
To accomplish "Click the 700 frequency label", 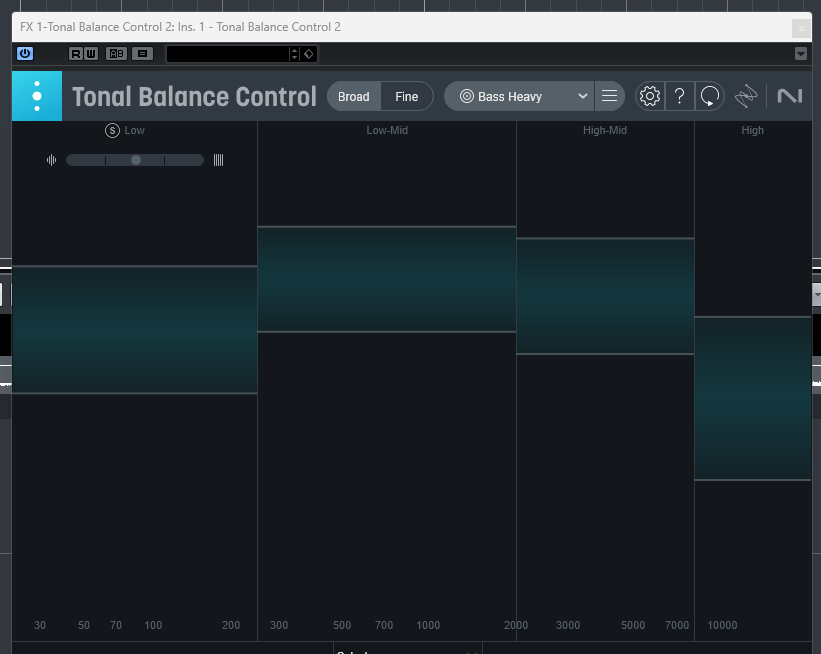I will pos(384,625).
